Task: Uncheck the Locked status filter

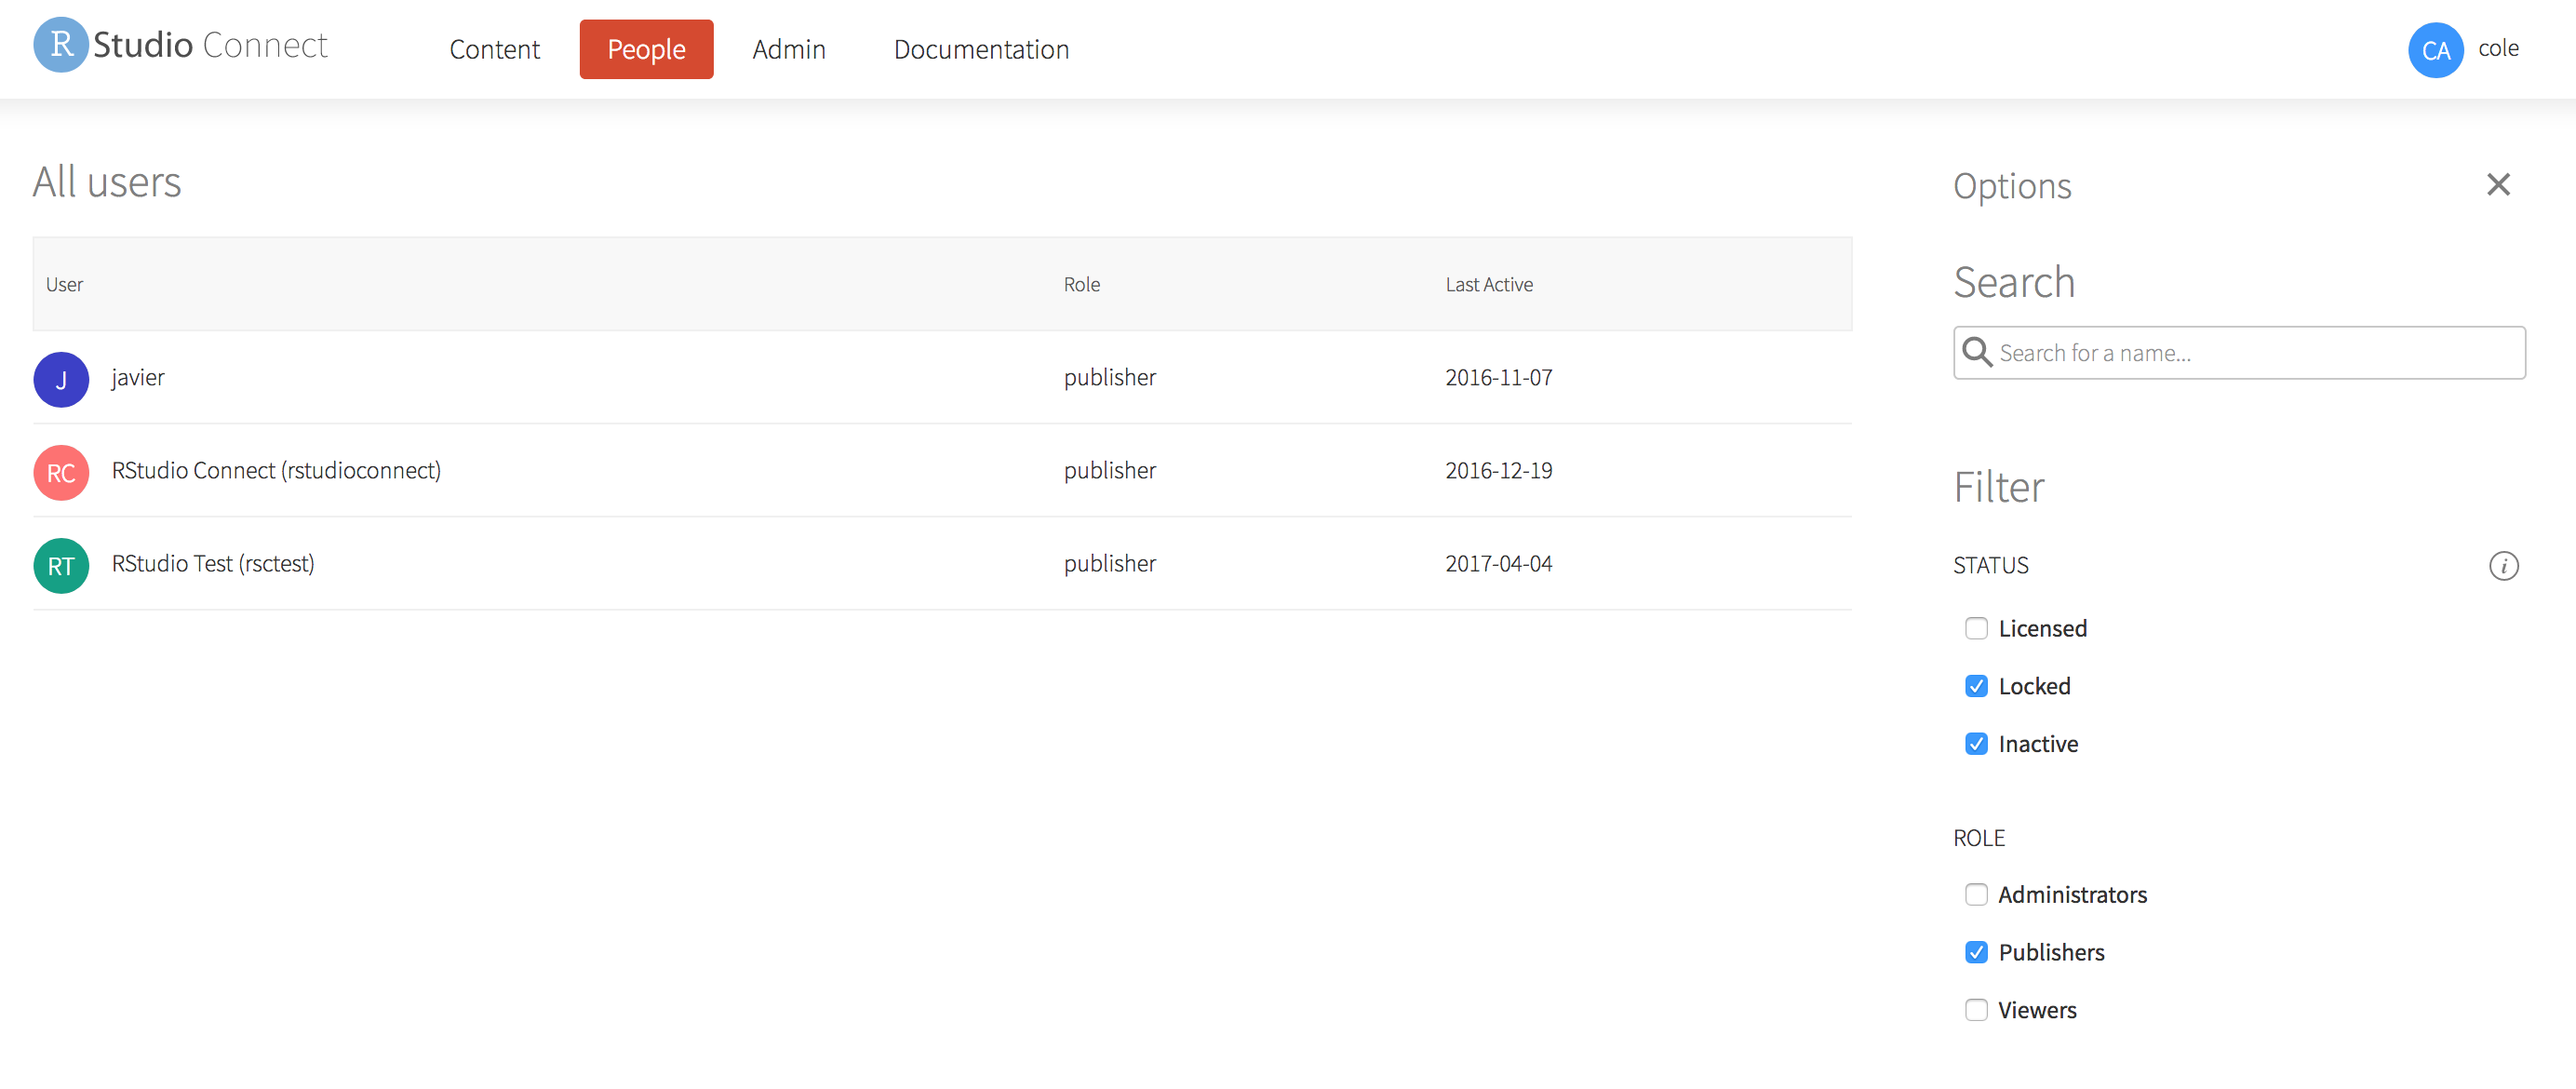Action: [x=1976, y=686]
